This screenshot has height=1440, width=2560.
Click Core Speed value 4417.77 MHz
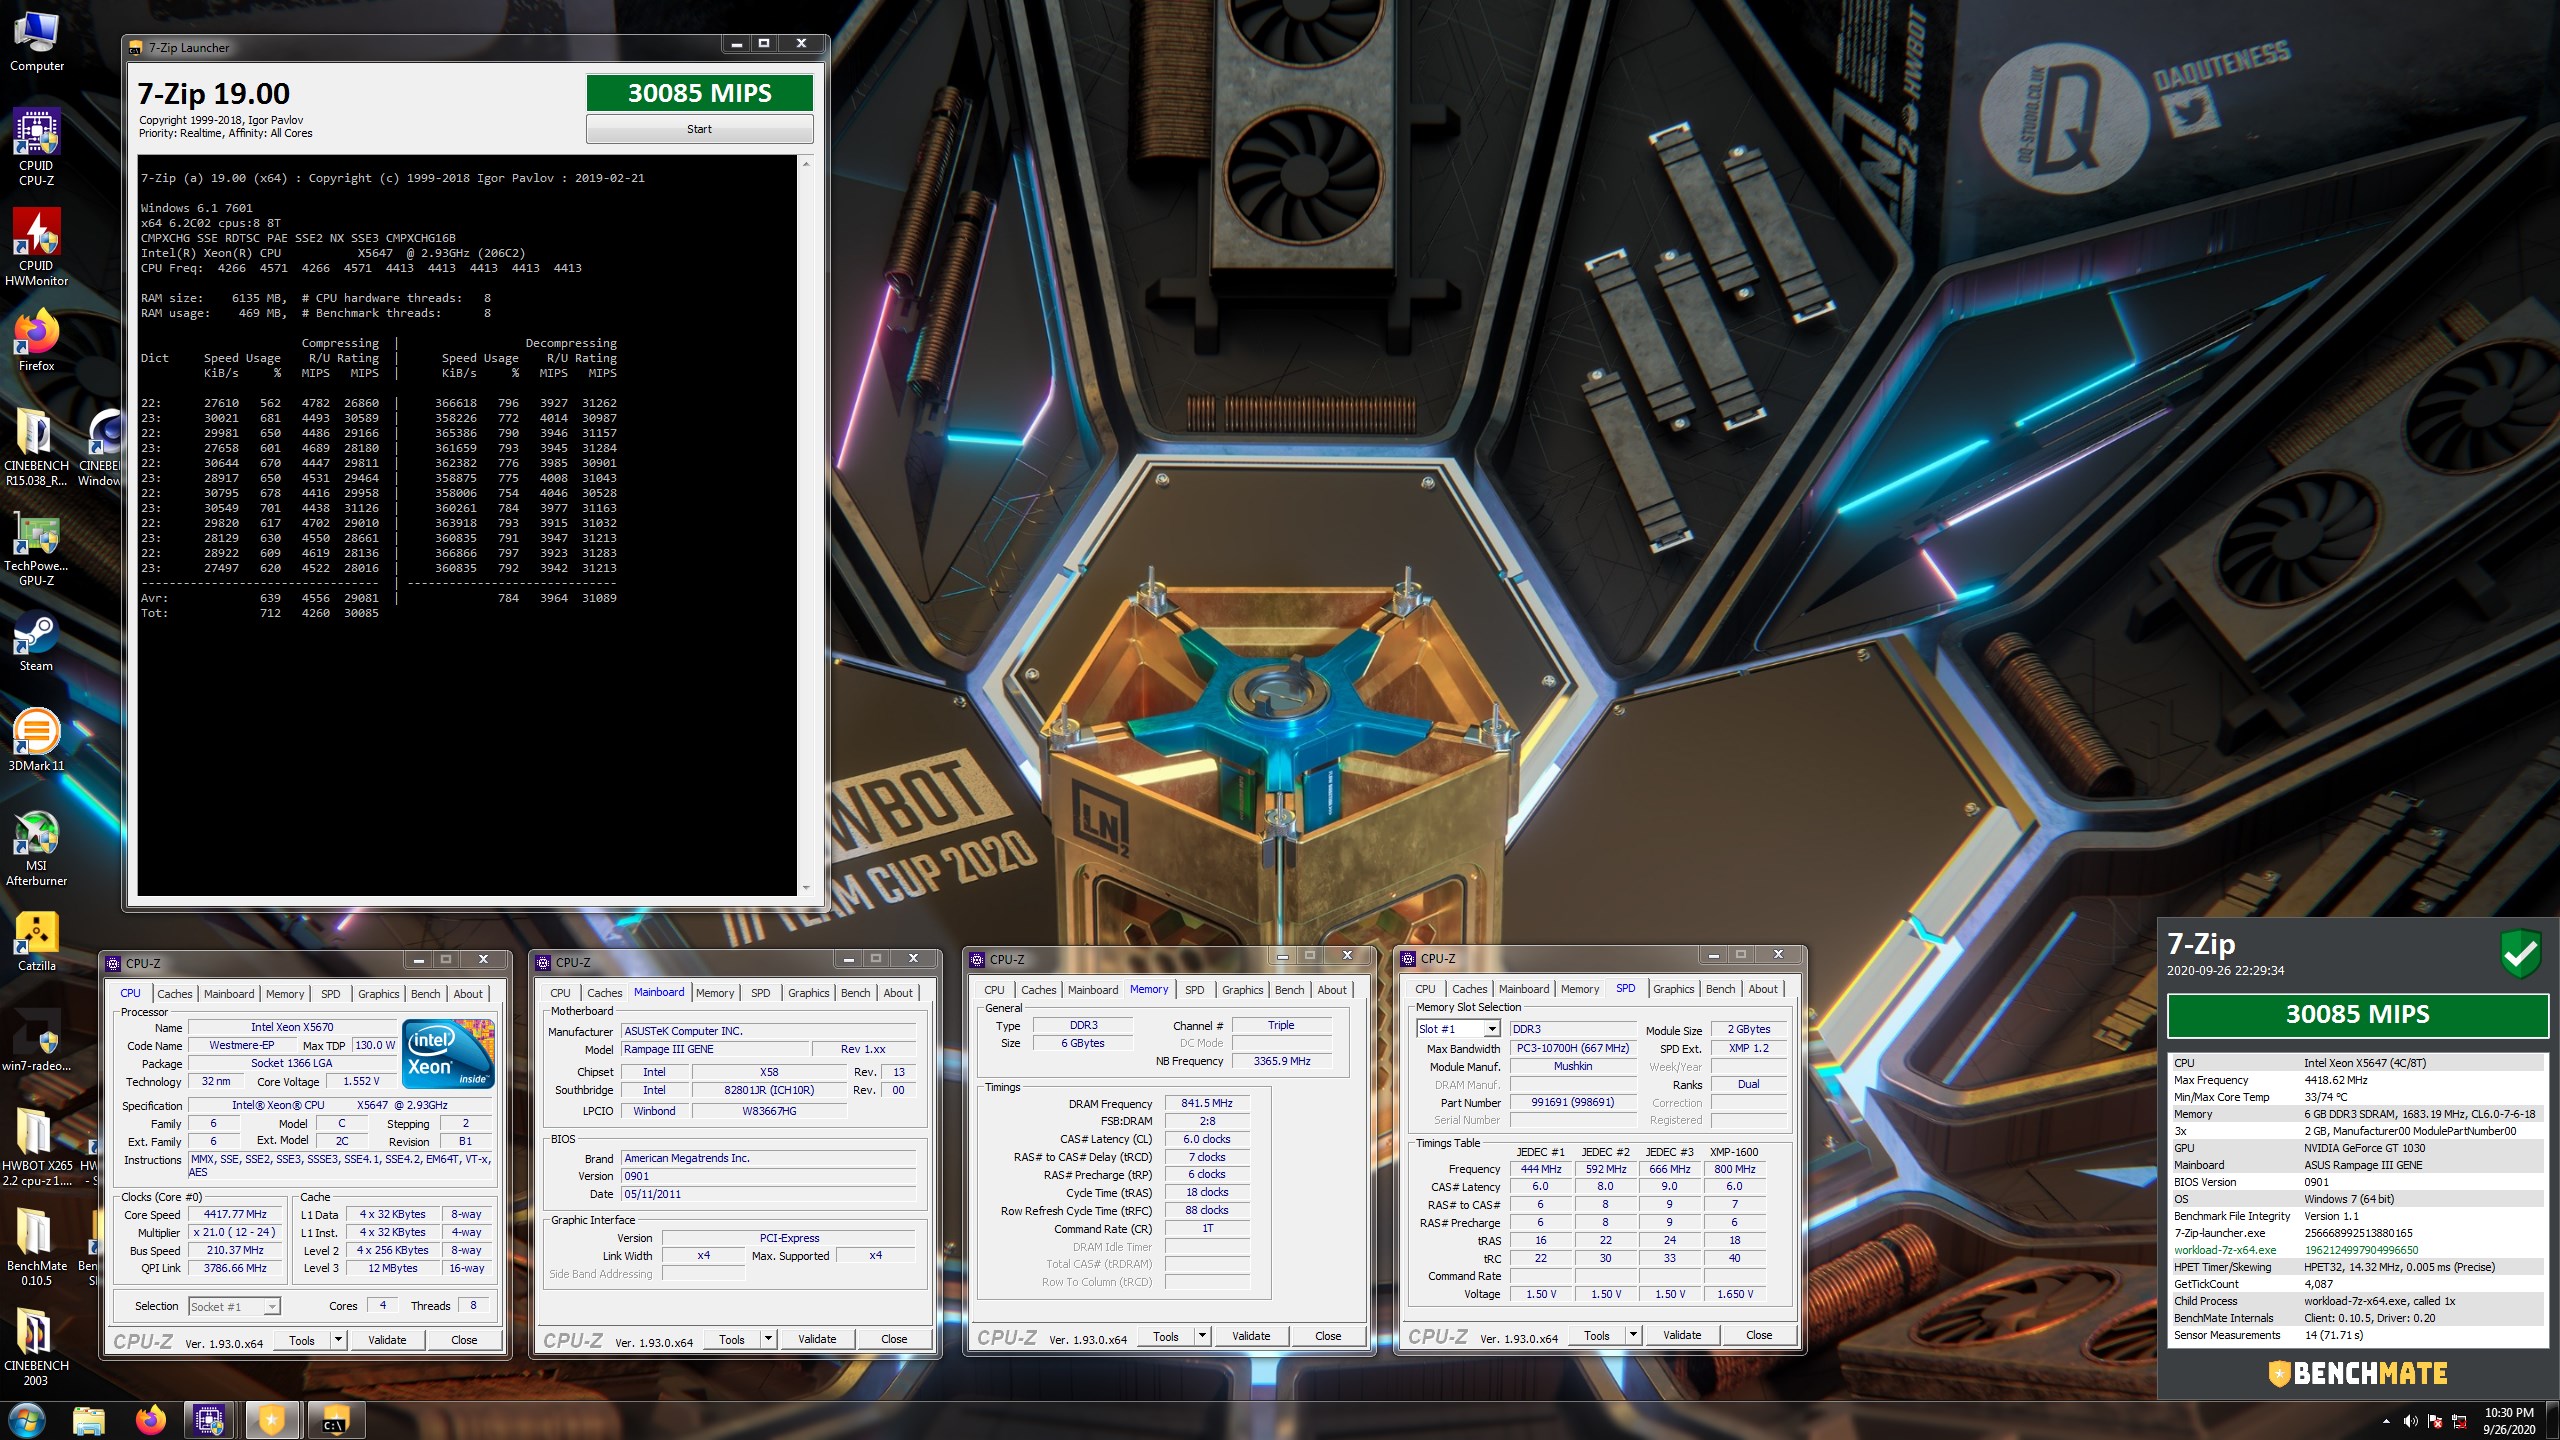point(235,1214)
